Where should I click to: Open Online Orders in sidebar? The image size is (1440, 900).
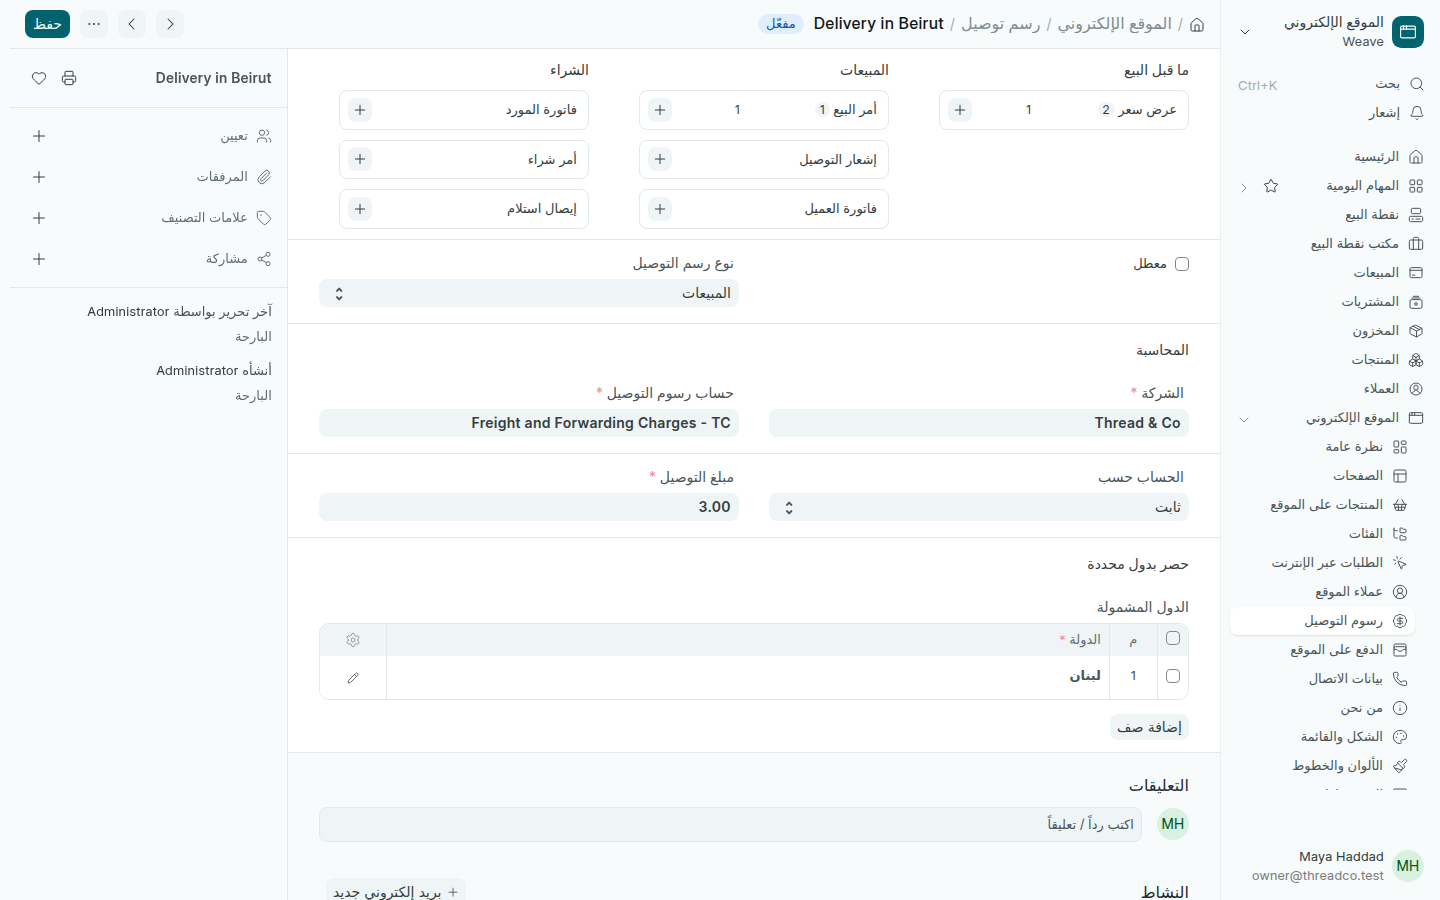1326,563
